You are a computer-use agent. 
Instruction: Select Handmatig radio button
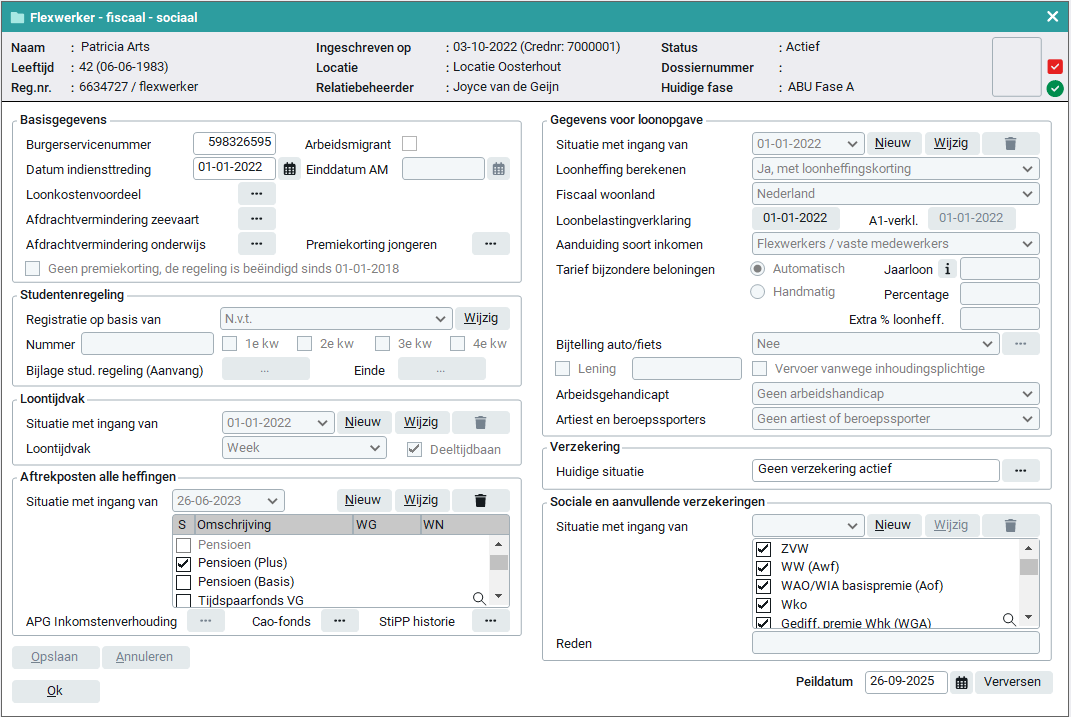point(758,292)
